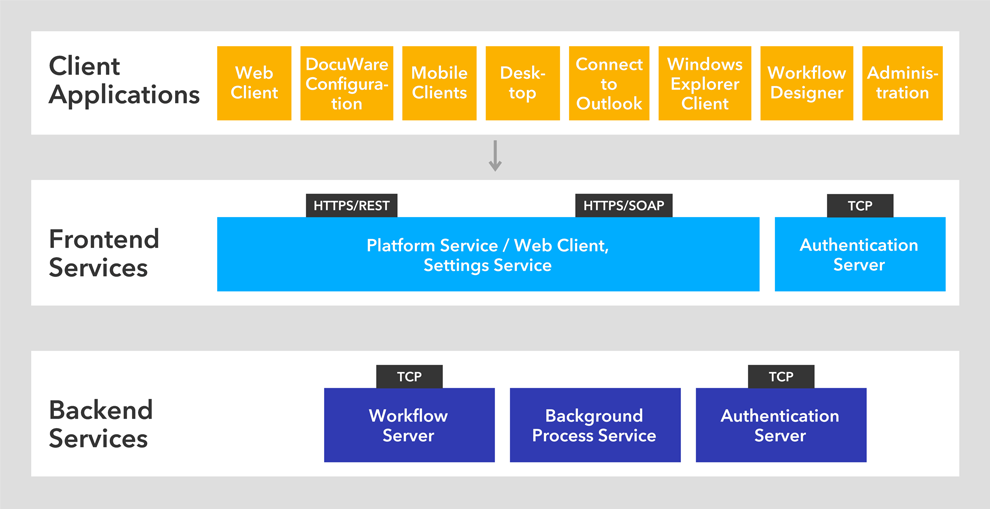
Task: Open the Mobile Clients tile
Action: [439, 83]
